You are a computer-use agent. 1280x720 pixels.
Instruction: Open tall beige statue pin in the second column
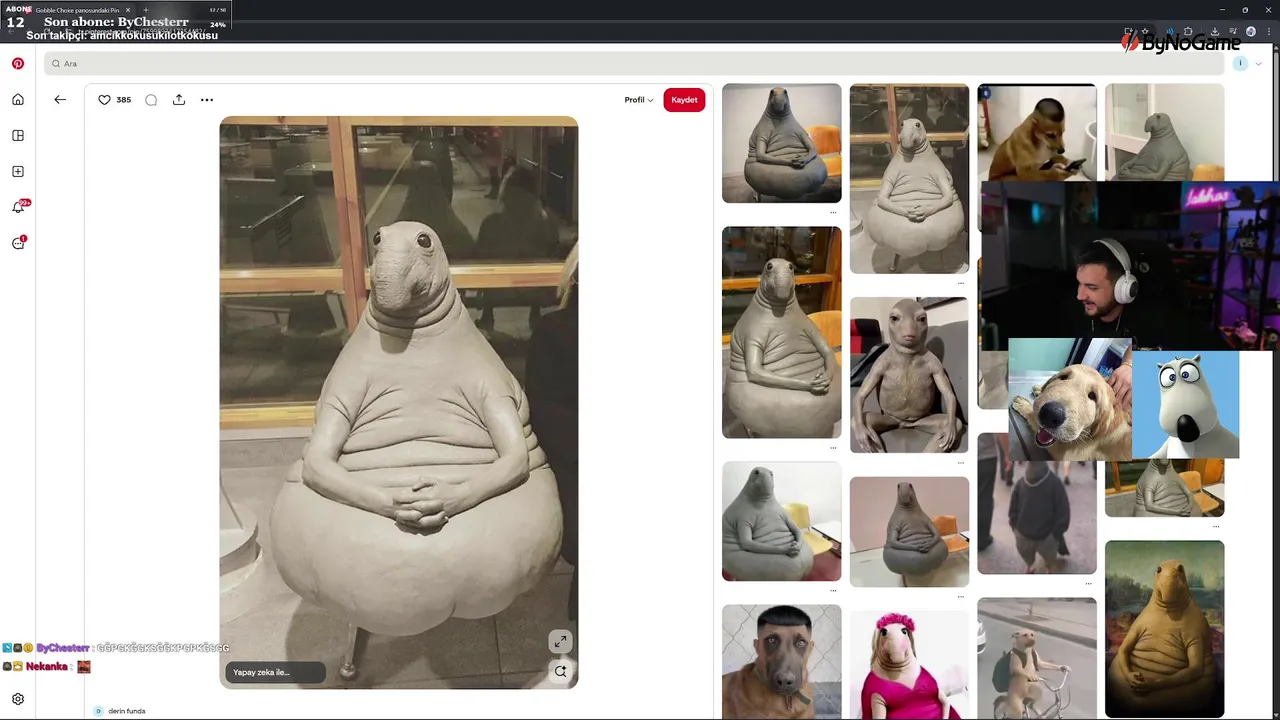click(909, 178)
